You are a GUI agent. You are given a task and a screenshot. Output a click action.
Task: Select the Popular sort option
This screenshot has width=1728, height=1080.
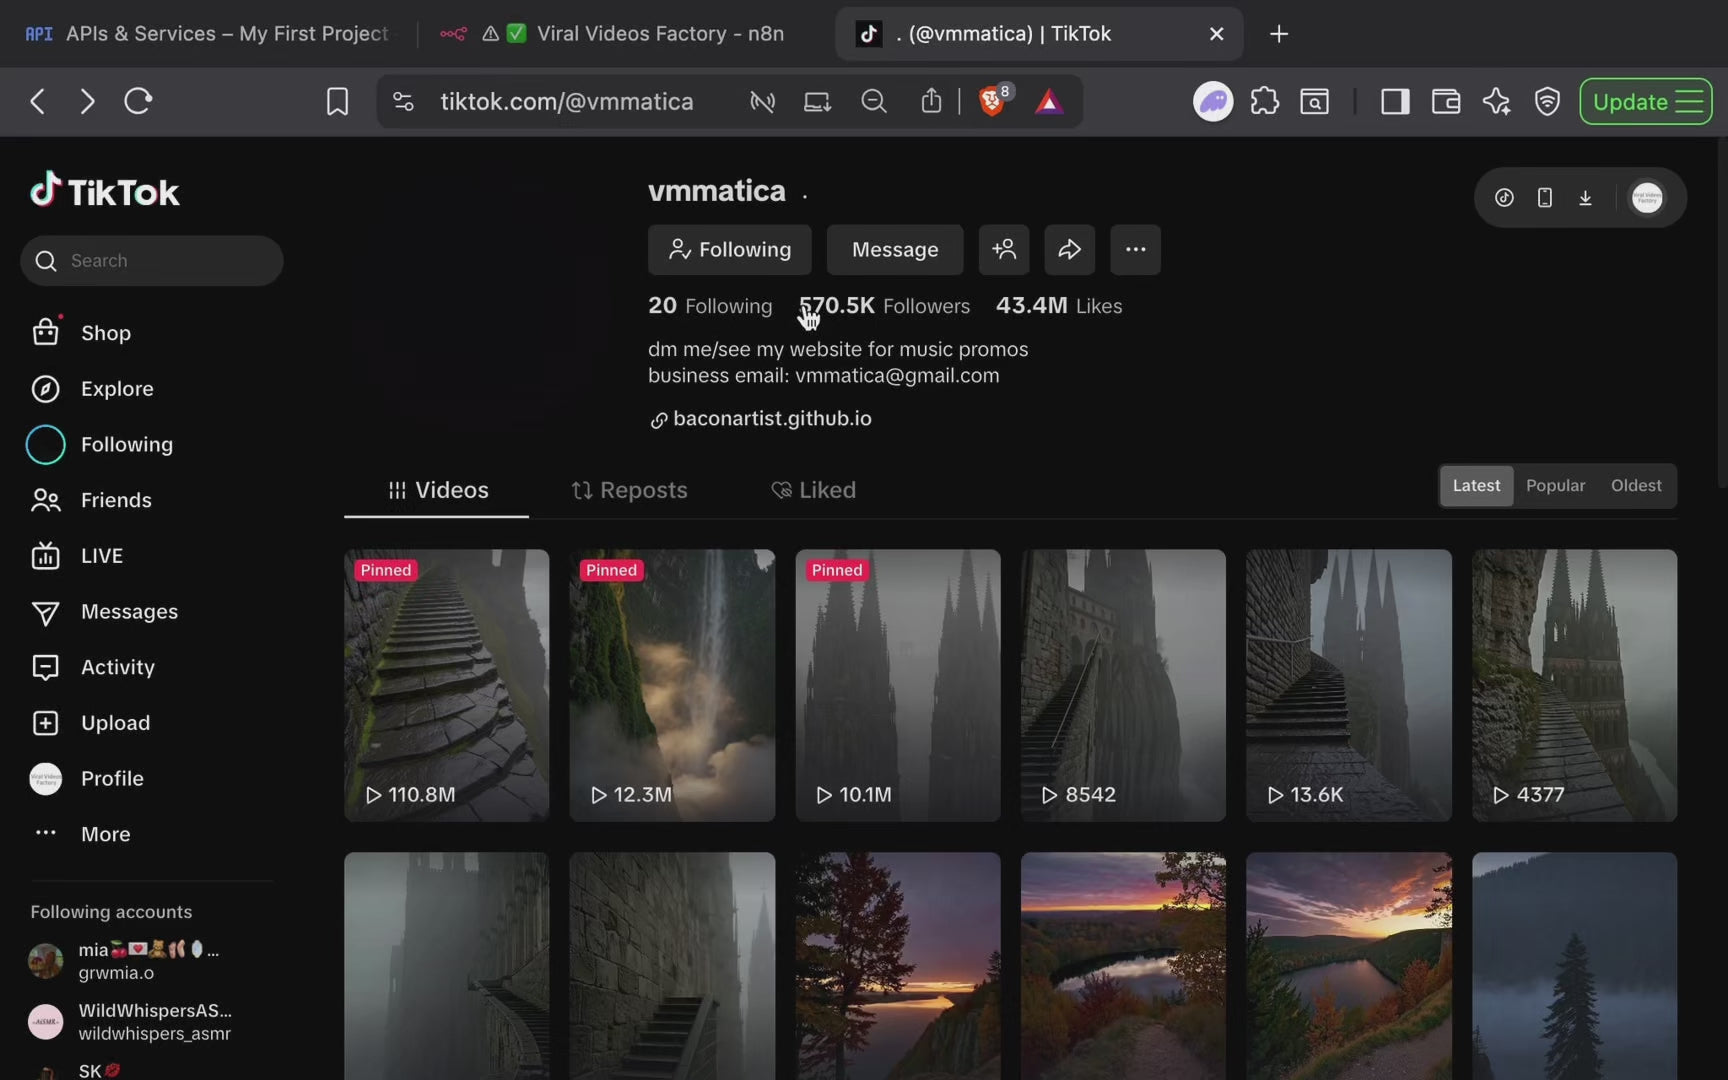click(x=1555, y=486)
